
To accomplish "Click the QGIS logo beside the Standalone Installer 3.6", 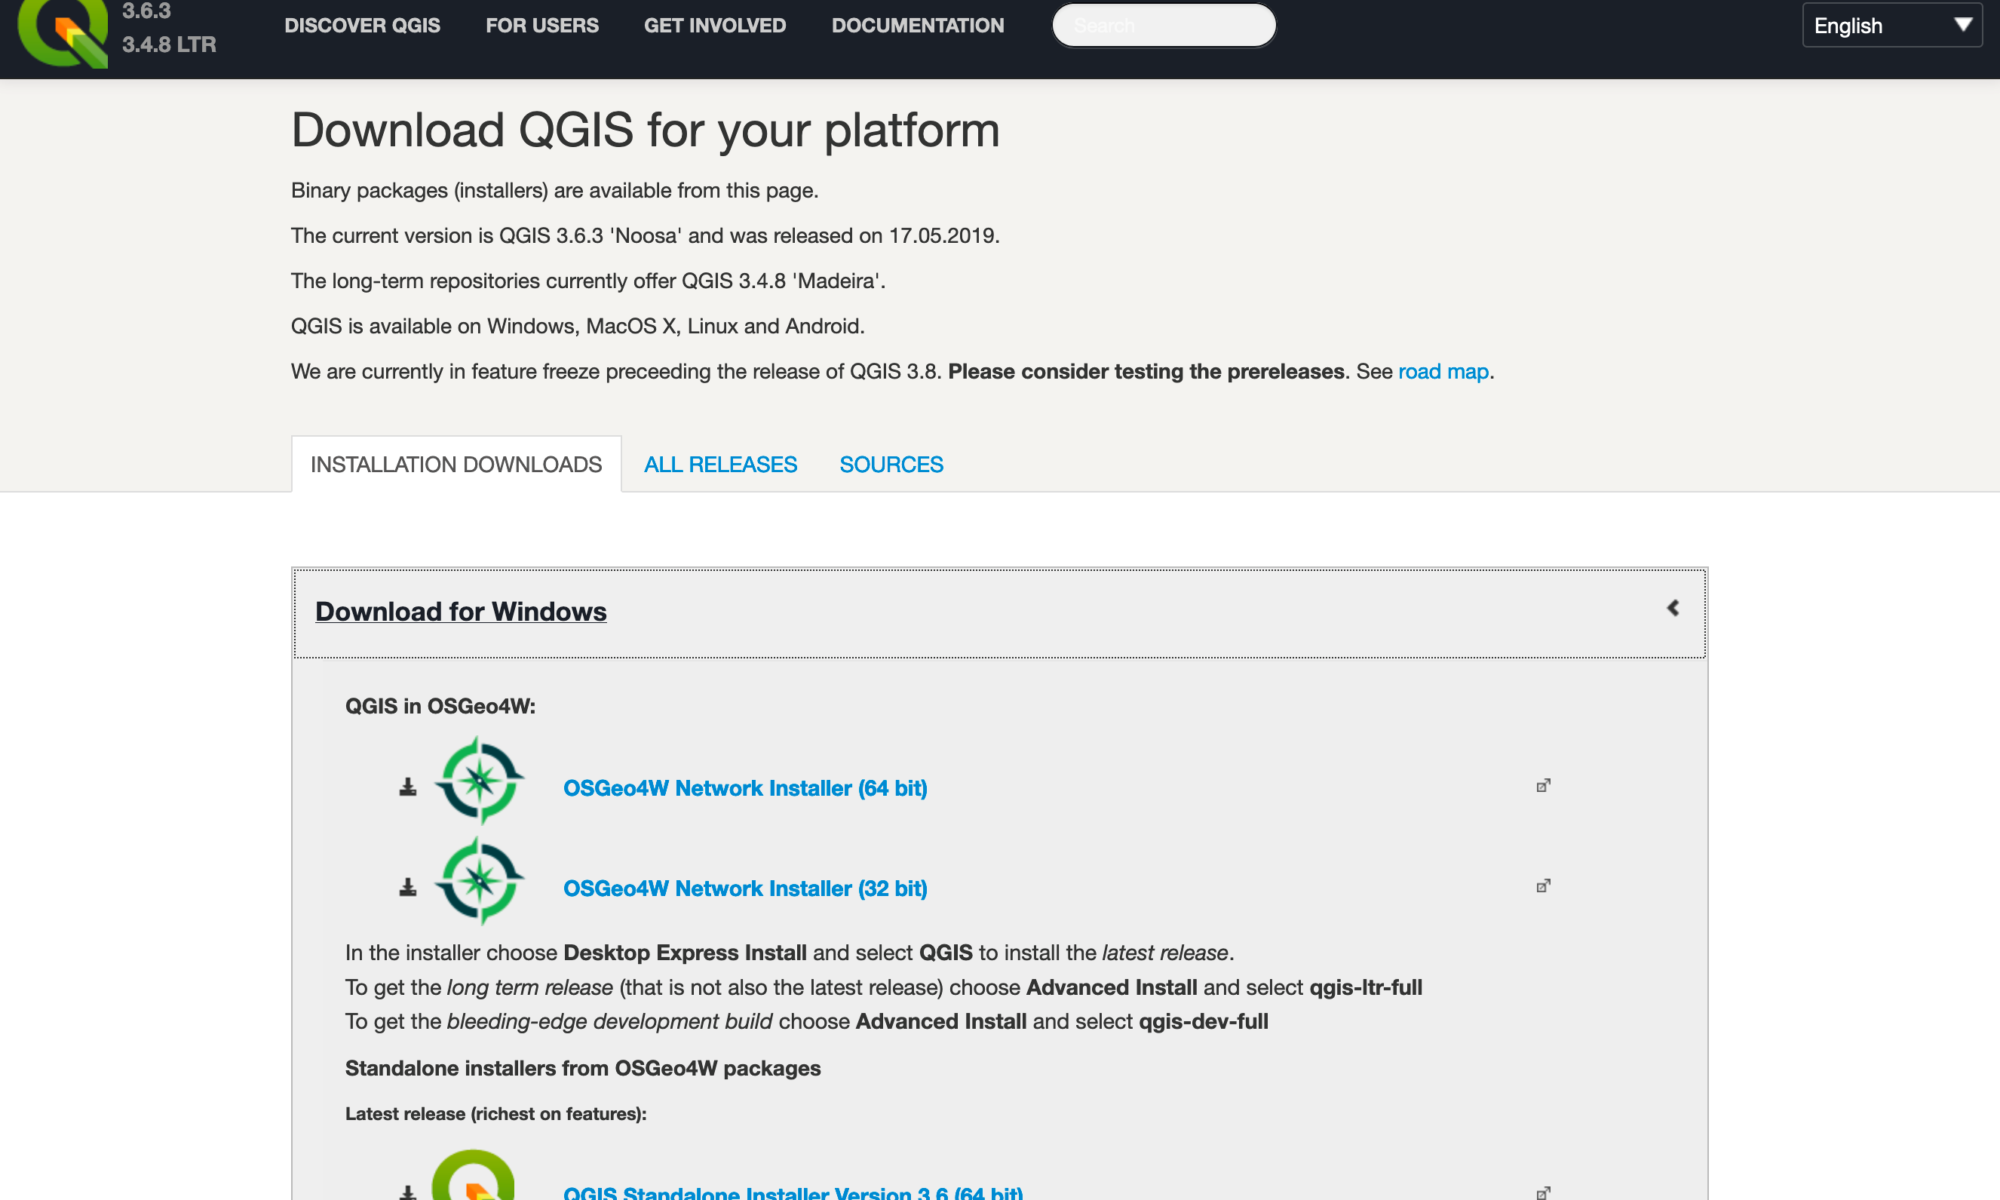I will (x=474, y=1176).
